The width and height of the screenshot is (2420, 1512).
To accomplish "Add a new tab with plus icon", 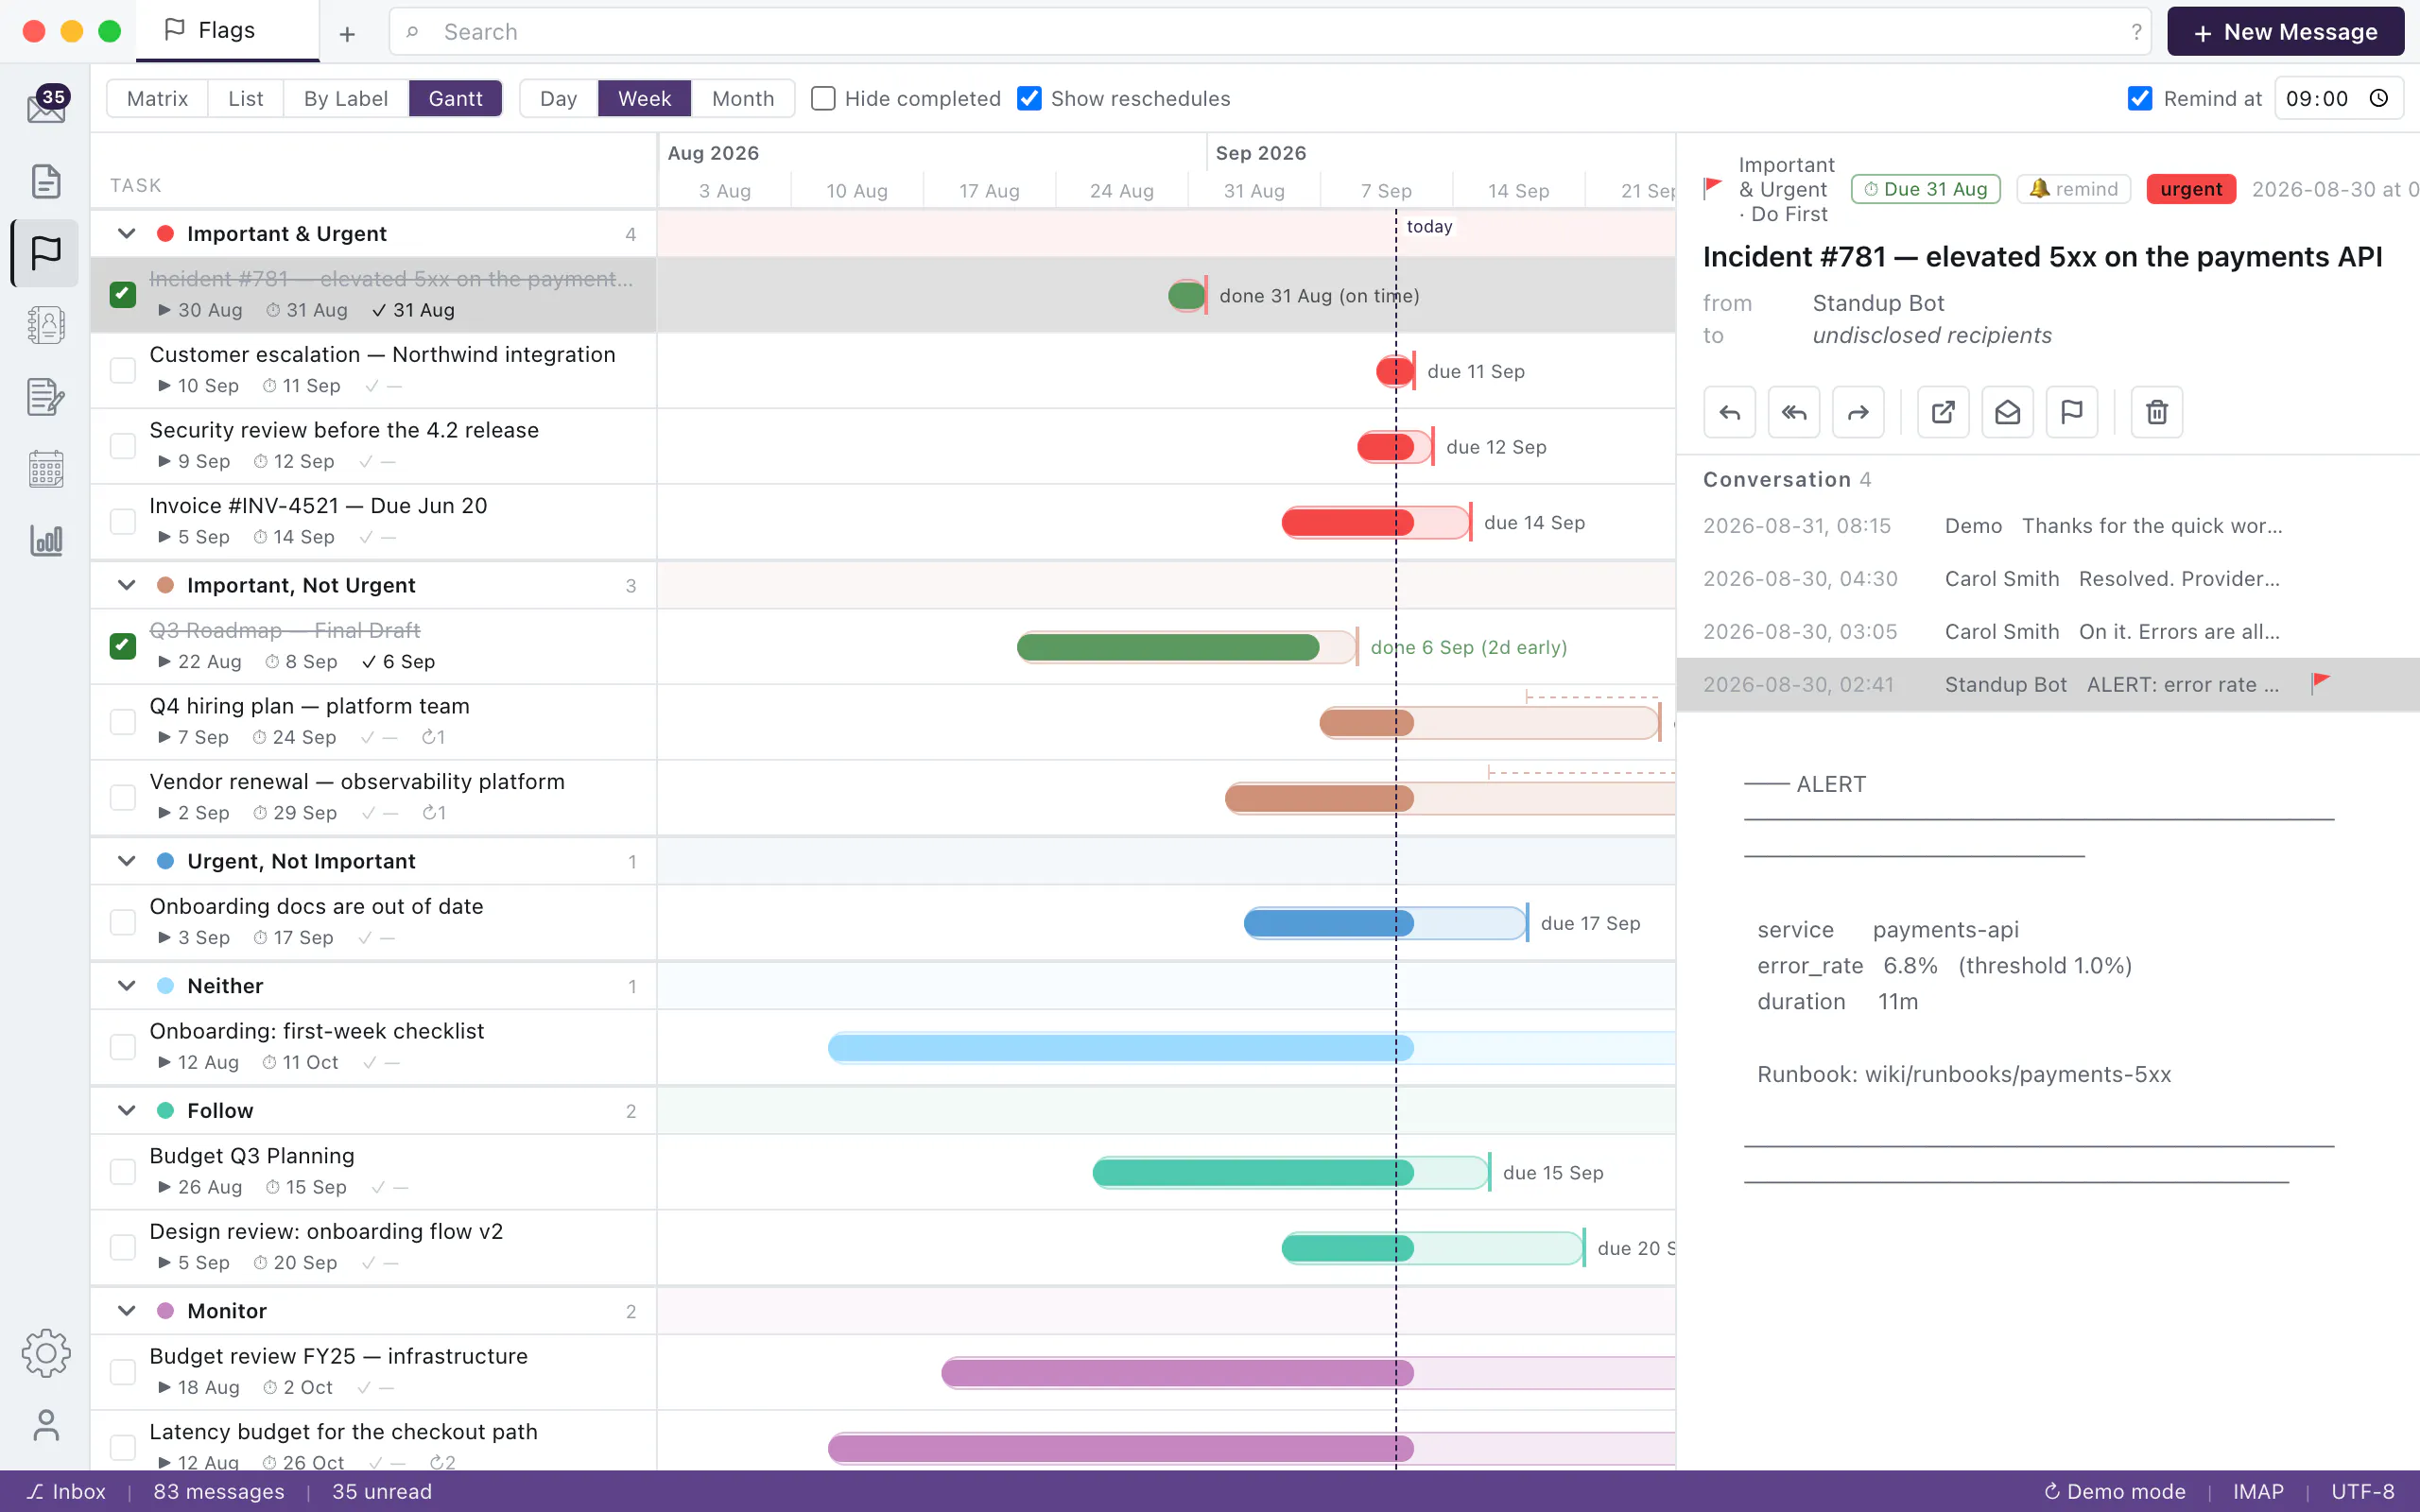I will pyautogui.click(x=347, y=34).
